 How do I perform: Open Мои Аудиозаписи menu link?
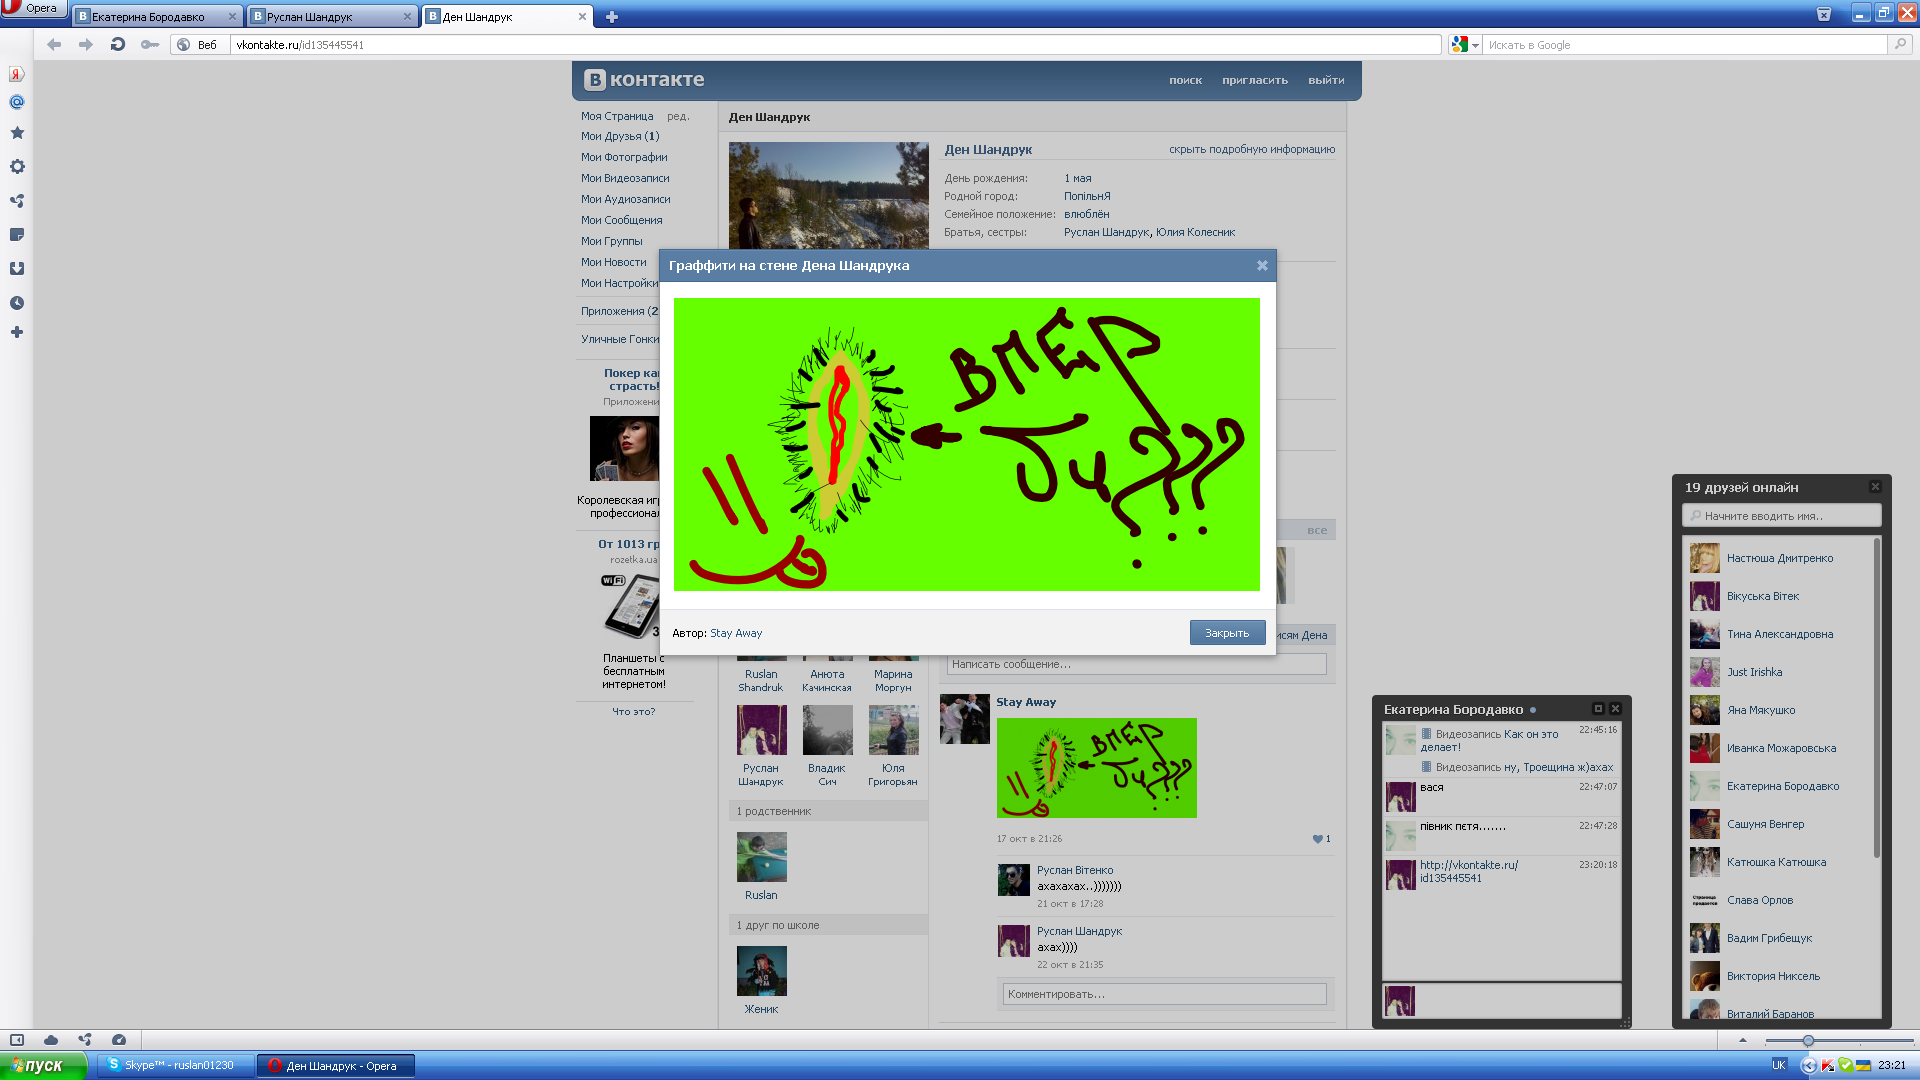tap(626, 199)
